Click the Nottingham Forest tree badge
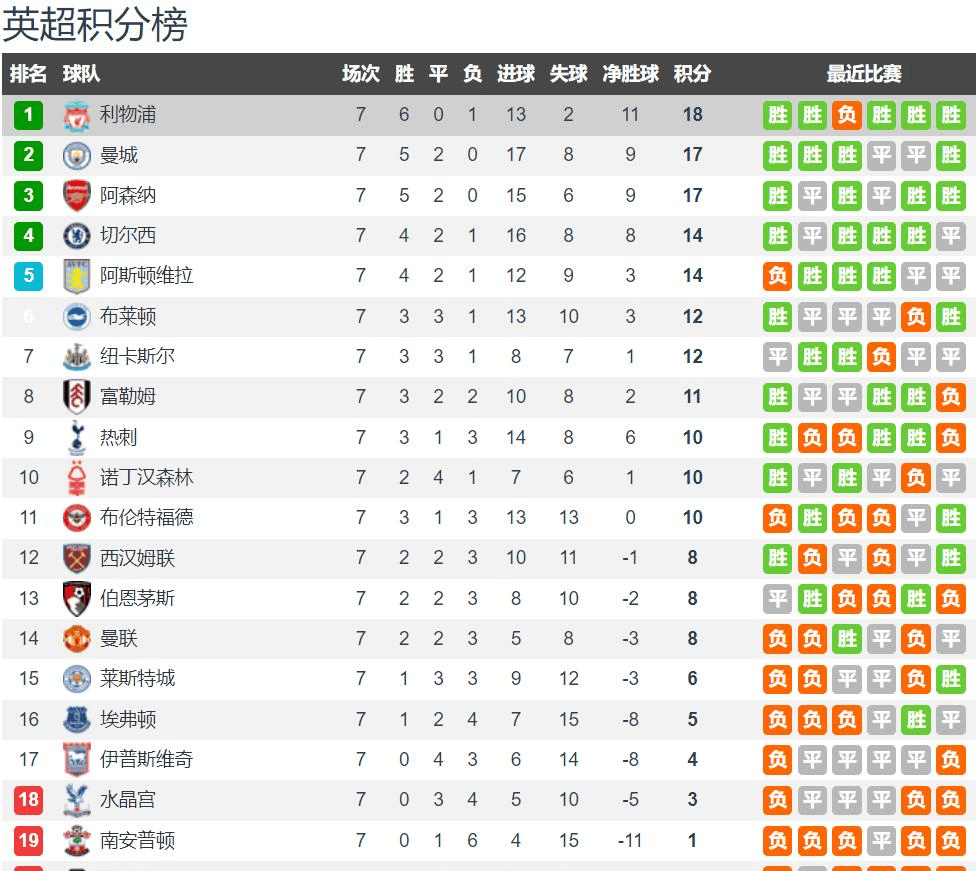 [x=77, y=478]
